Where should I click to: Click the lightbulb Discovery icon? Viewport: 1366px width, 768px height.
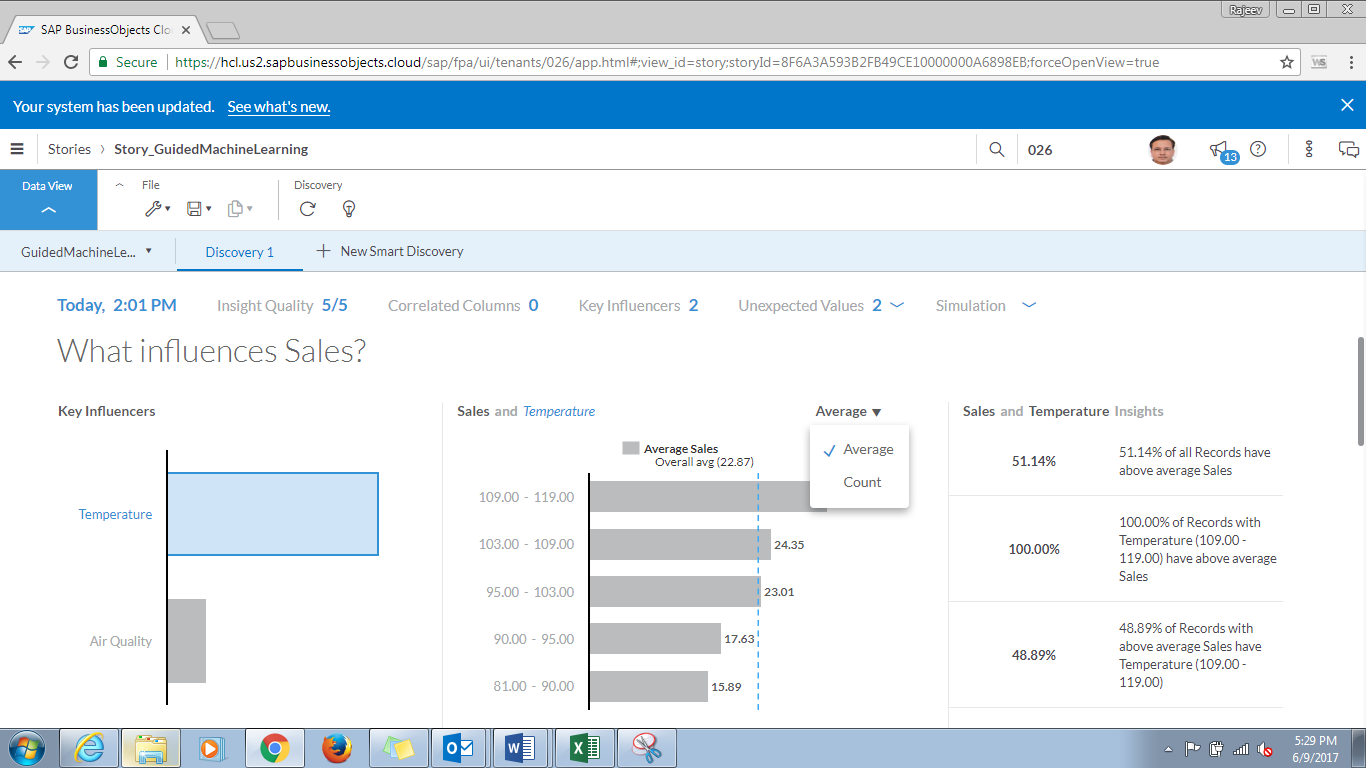click(x=348, y=208)
